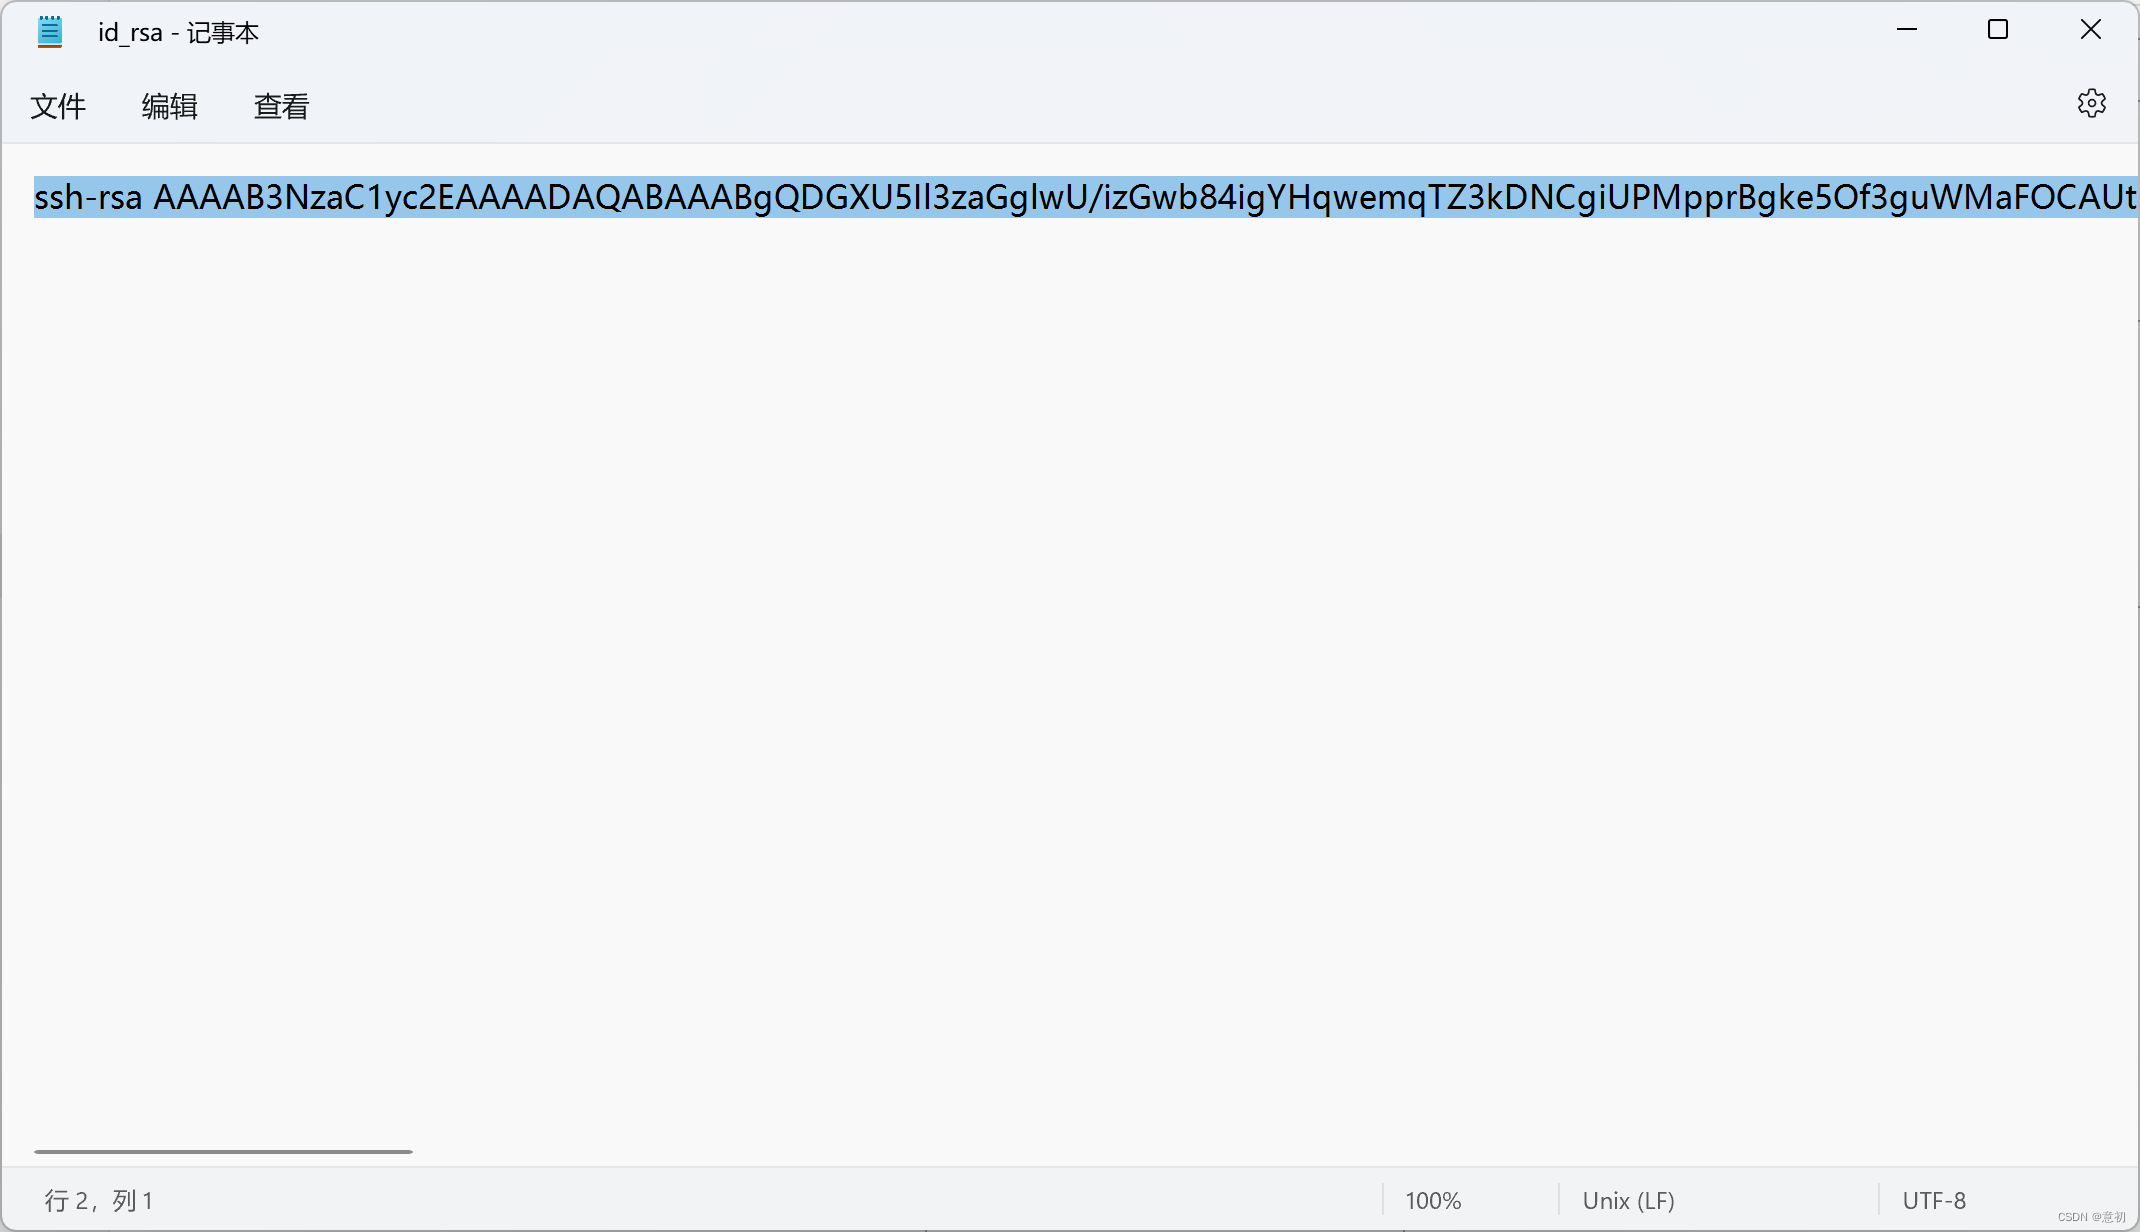The image size is (2140, 1232).
Task: Click the id_rsa - 记事本 window title
Action: (x=178, y=32)
